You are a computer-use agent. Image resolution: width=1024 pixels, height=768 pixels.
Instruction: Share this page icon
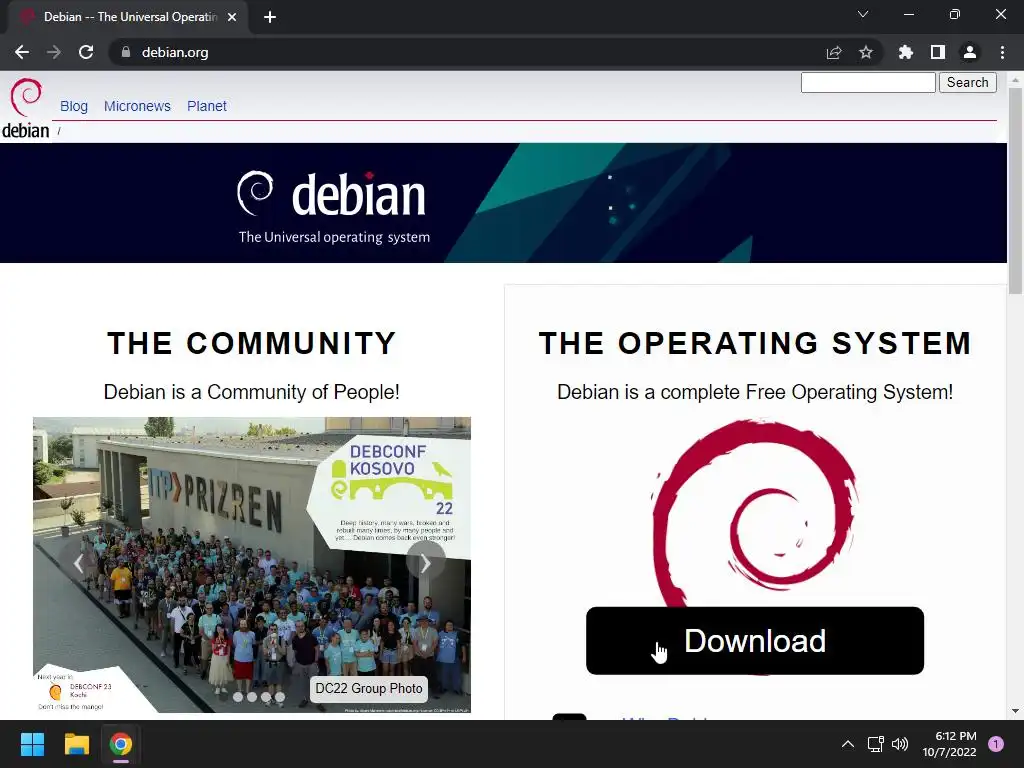coord(834,52)
